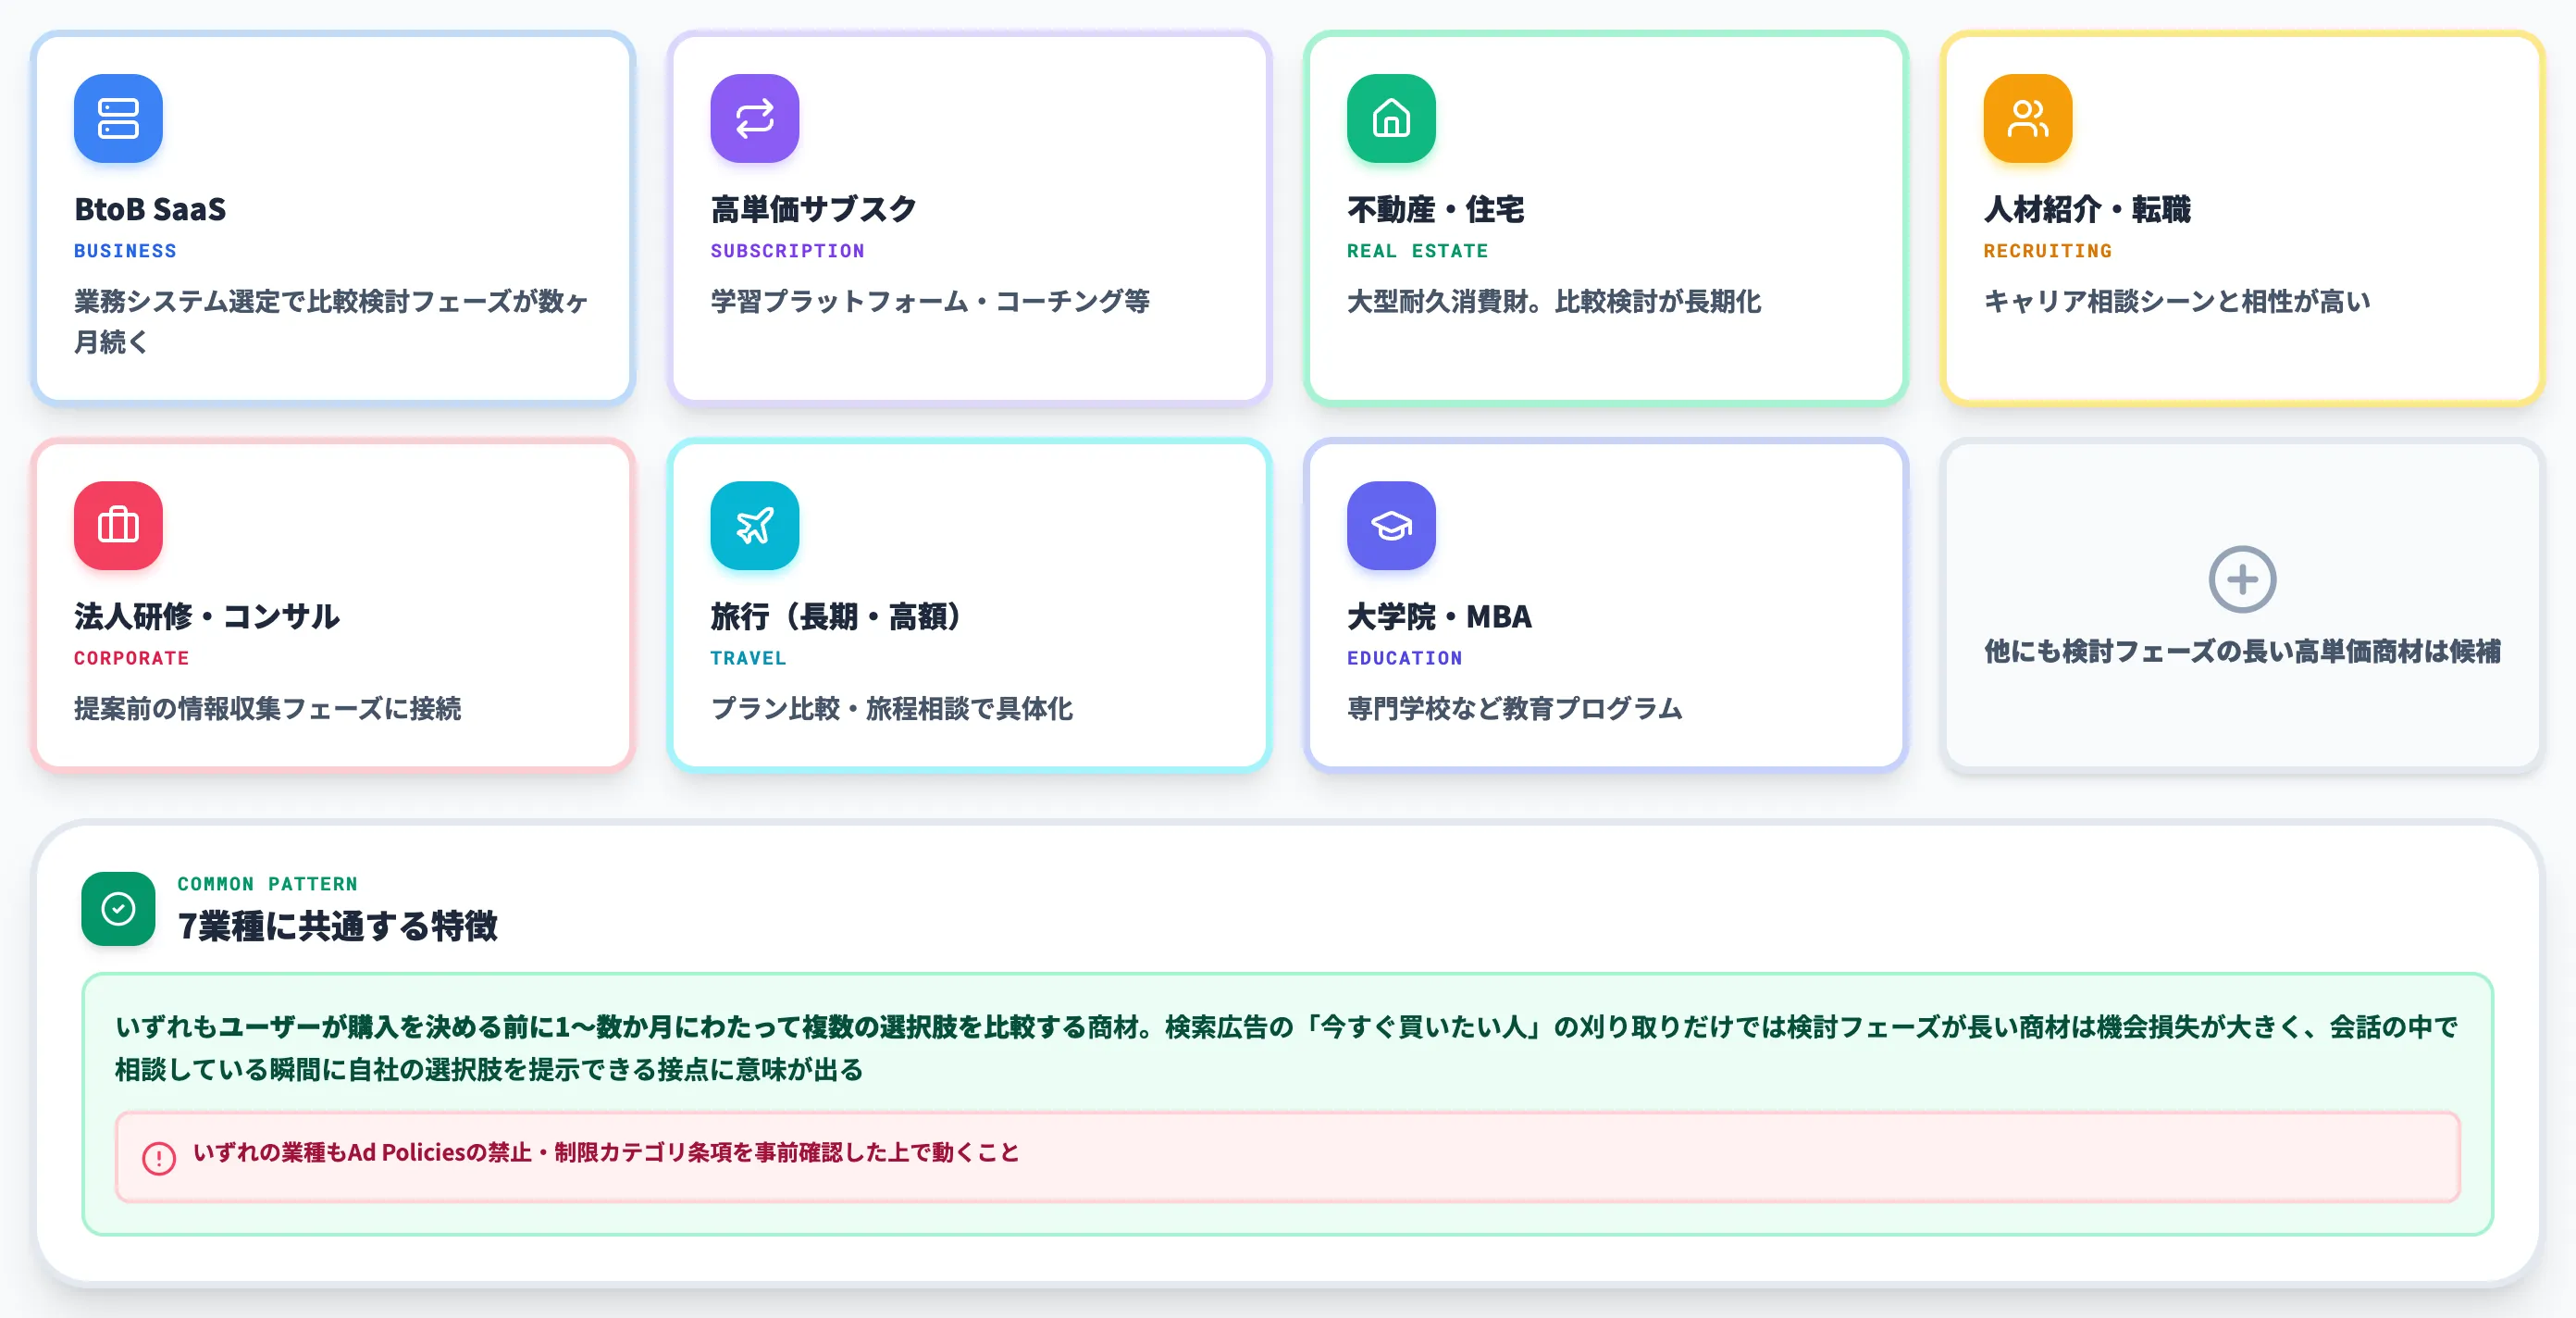The image size is (2576, 1318).
Task: Click the COMMON PATTERN label
Action: pyautogui.click(x=267, y=884)
